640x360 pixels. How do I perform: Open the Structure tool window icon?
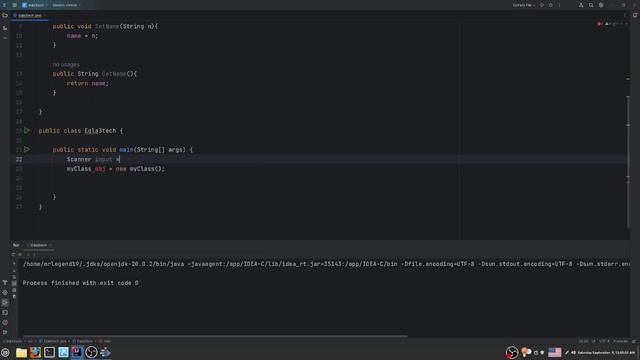[5, 28]
